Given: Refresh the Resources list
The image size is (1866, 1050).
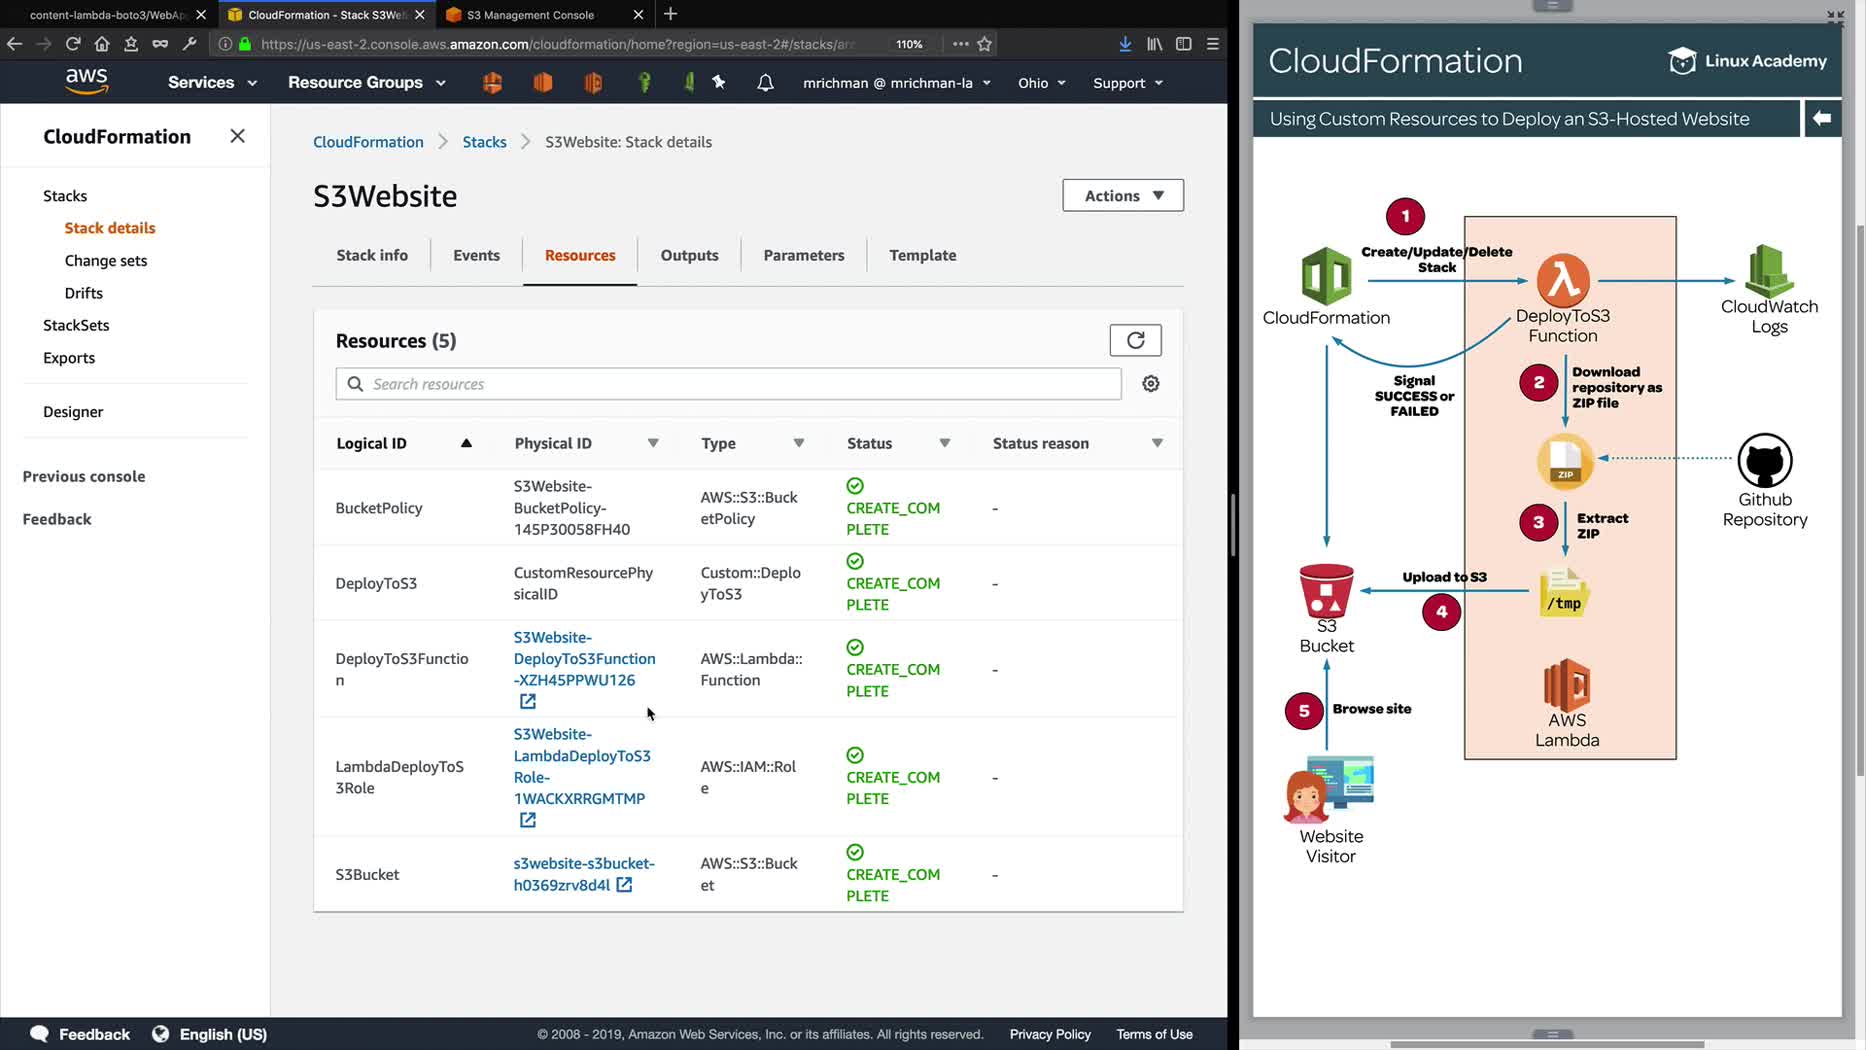Looking at the screenshot, I should (x=1135, y=340).
